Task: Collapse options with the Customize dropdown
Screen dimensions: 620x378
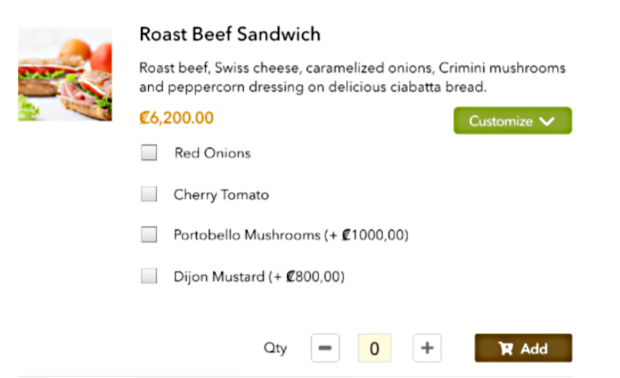Action: point(512,121)
